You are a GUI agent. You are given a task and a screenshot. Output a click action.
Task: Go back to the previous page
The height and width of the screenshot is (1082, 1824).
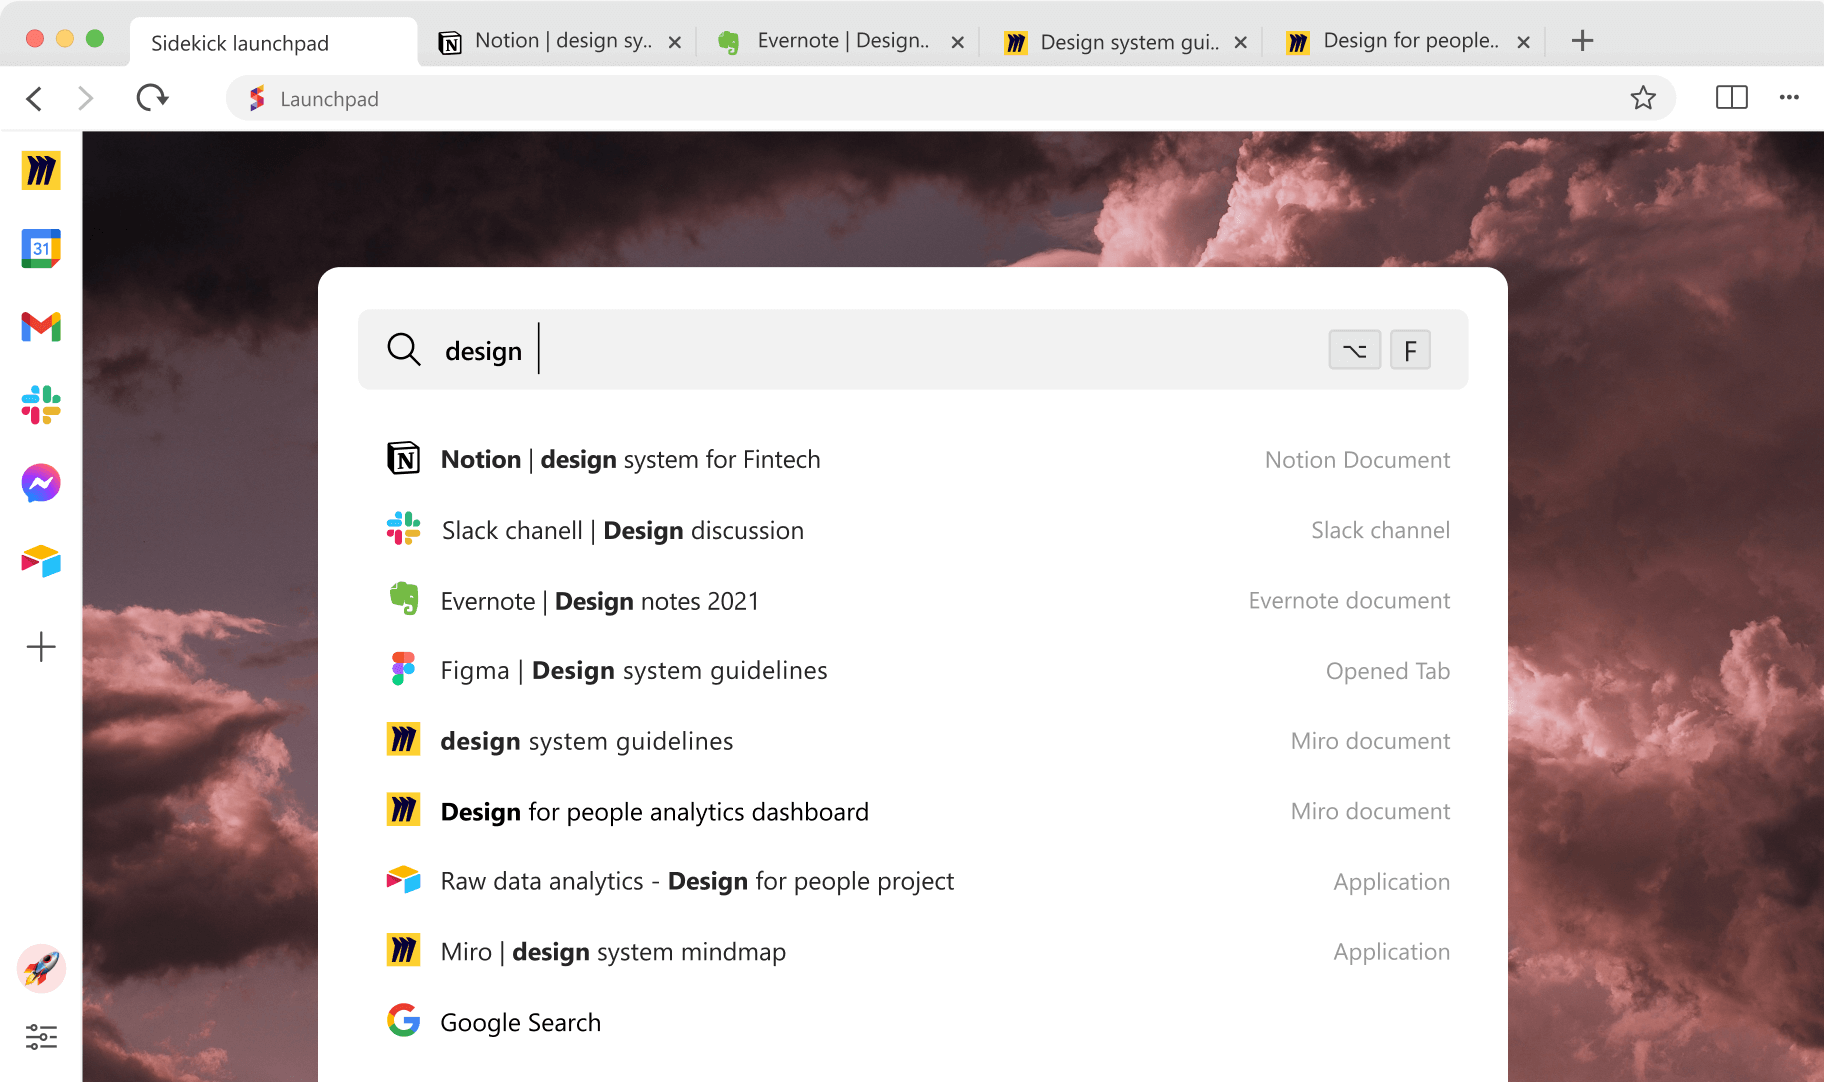(34, 98)
